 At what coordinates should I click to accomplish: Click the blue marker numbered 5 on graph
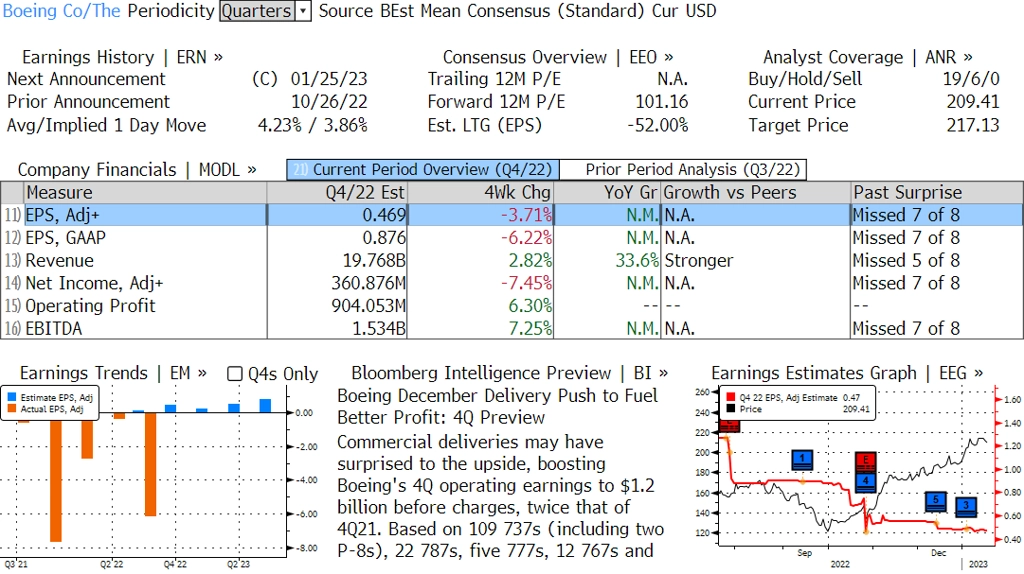pos(936,502)
